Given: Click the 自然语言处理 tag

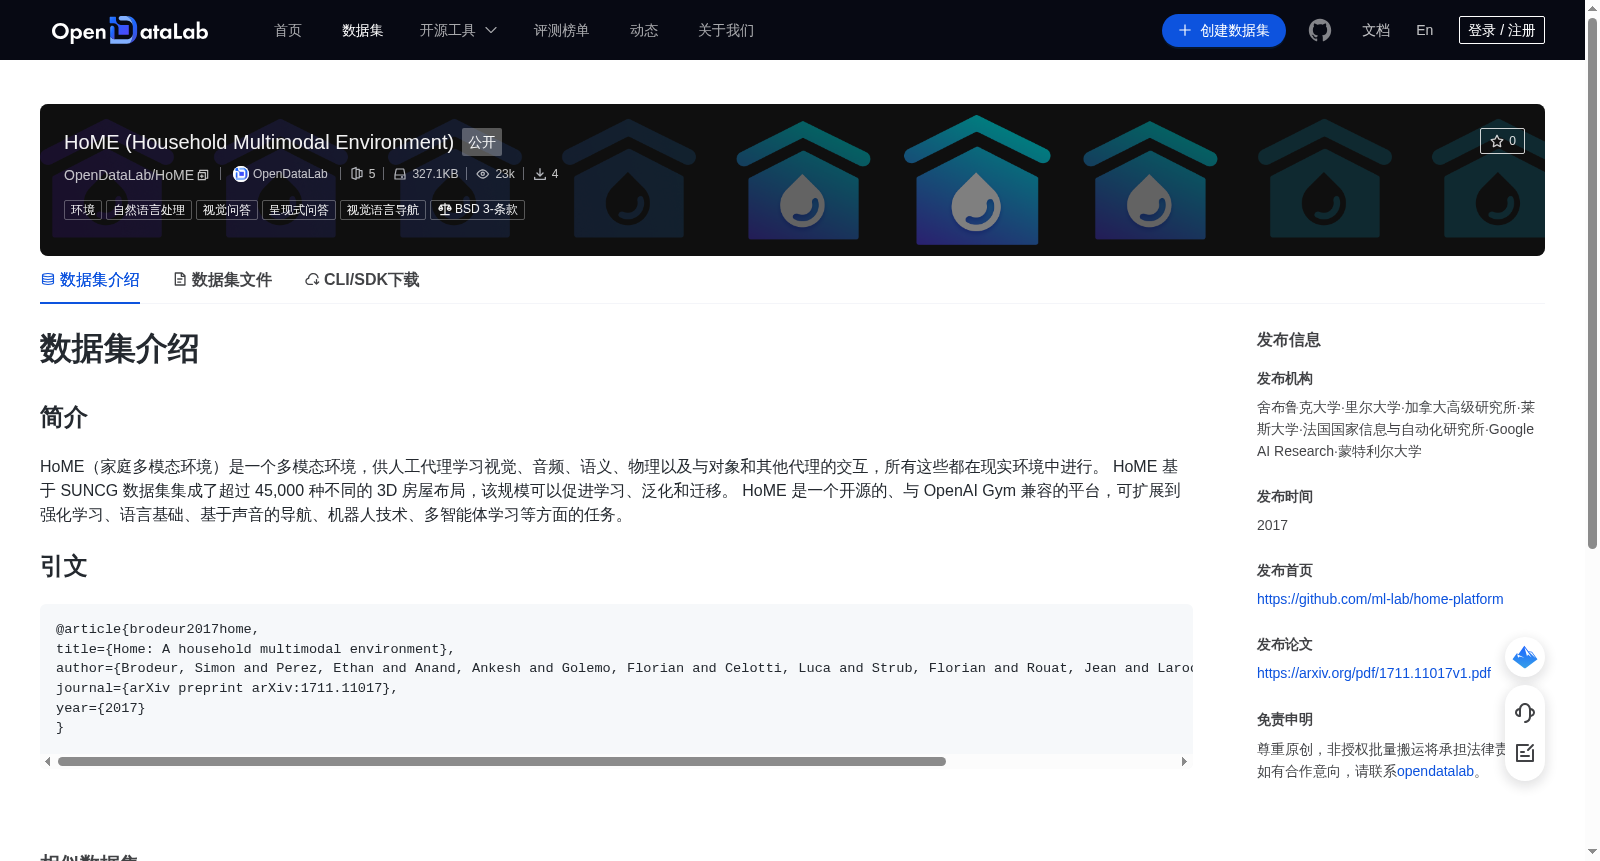Looking at the screenshot, I should tap(149, 210).
